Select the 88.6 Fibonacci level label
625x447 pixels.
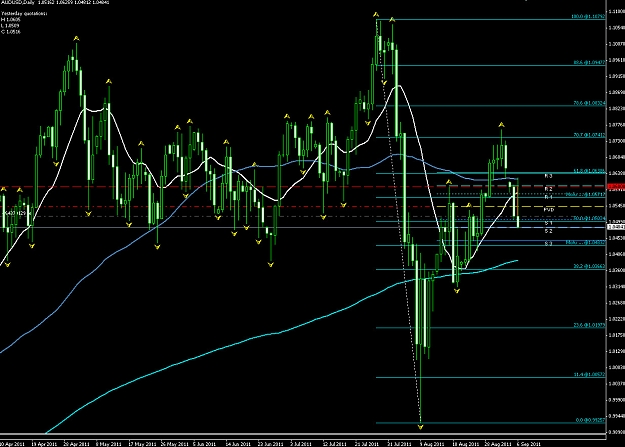click(590, 63)
